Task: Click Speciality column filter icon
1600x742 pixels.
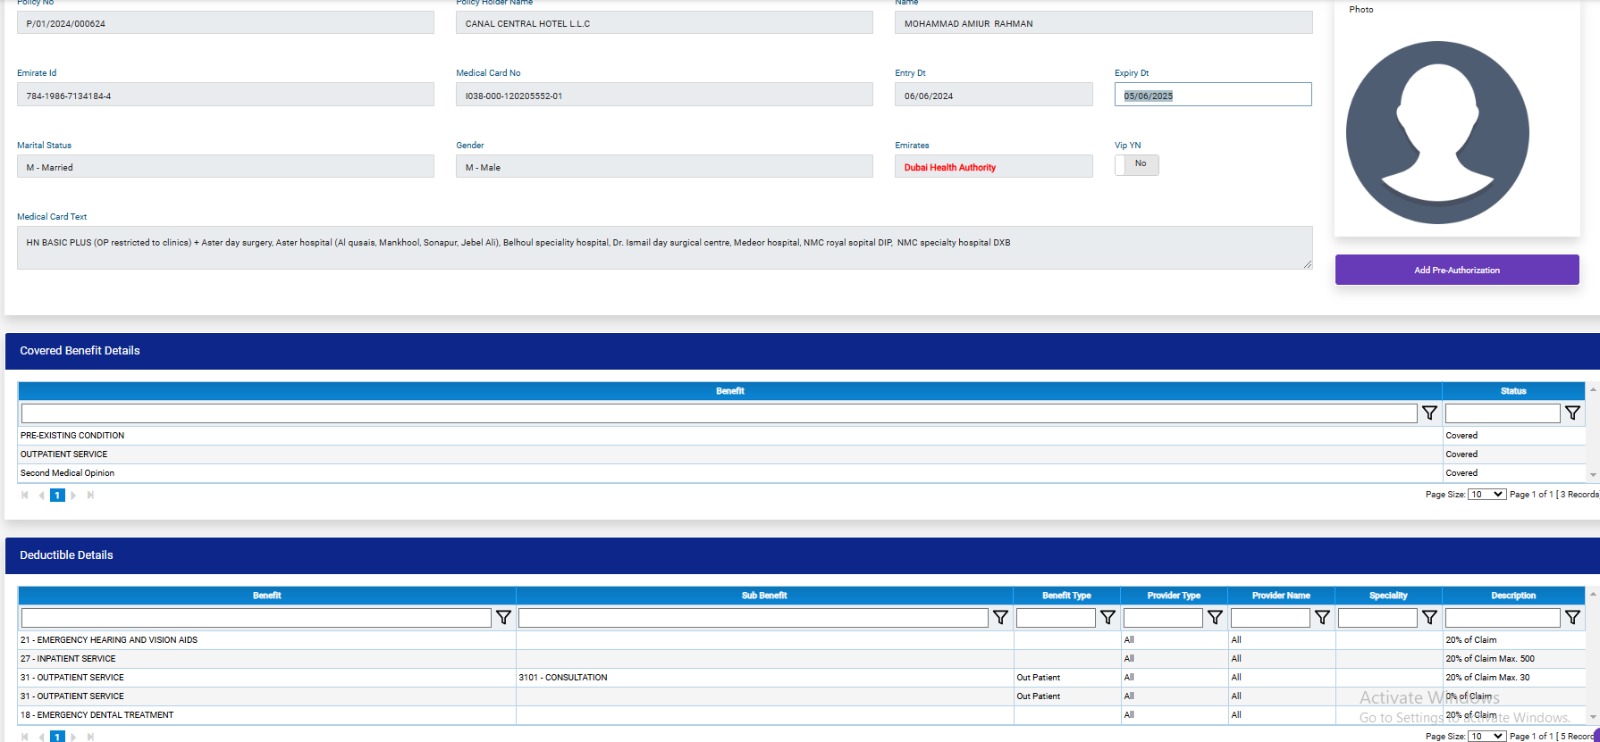Action: 1429,618
